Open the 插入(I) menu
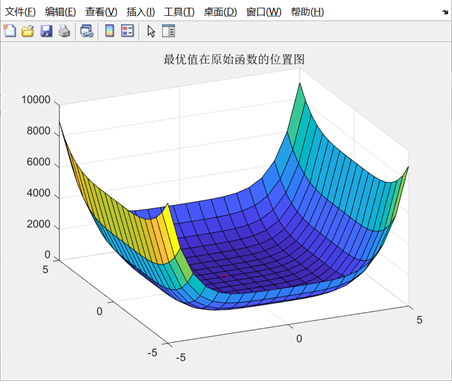The height and width of the screenshot is (385, 452). [141, 12]
